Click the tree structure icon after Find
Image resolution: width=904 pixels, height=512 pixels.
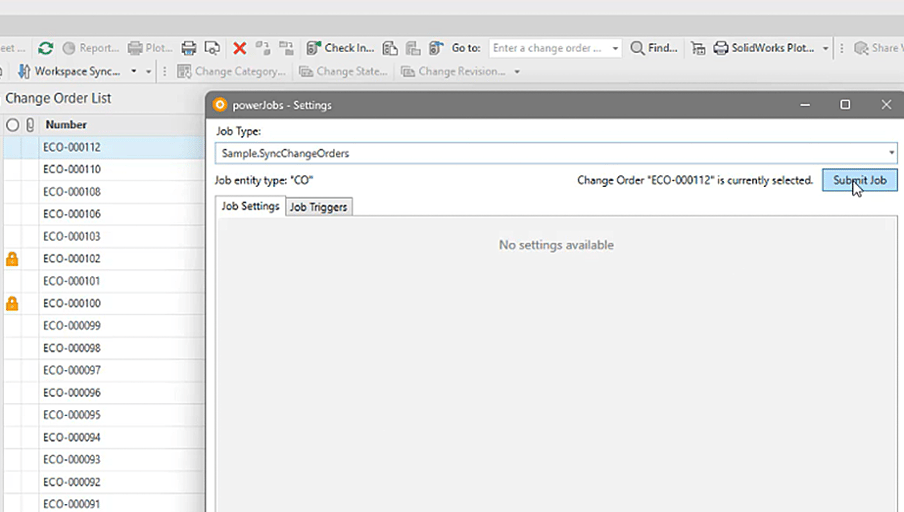click(698, 48)
